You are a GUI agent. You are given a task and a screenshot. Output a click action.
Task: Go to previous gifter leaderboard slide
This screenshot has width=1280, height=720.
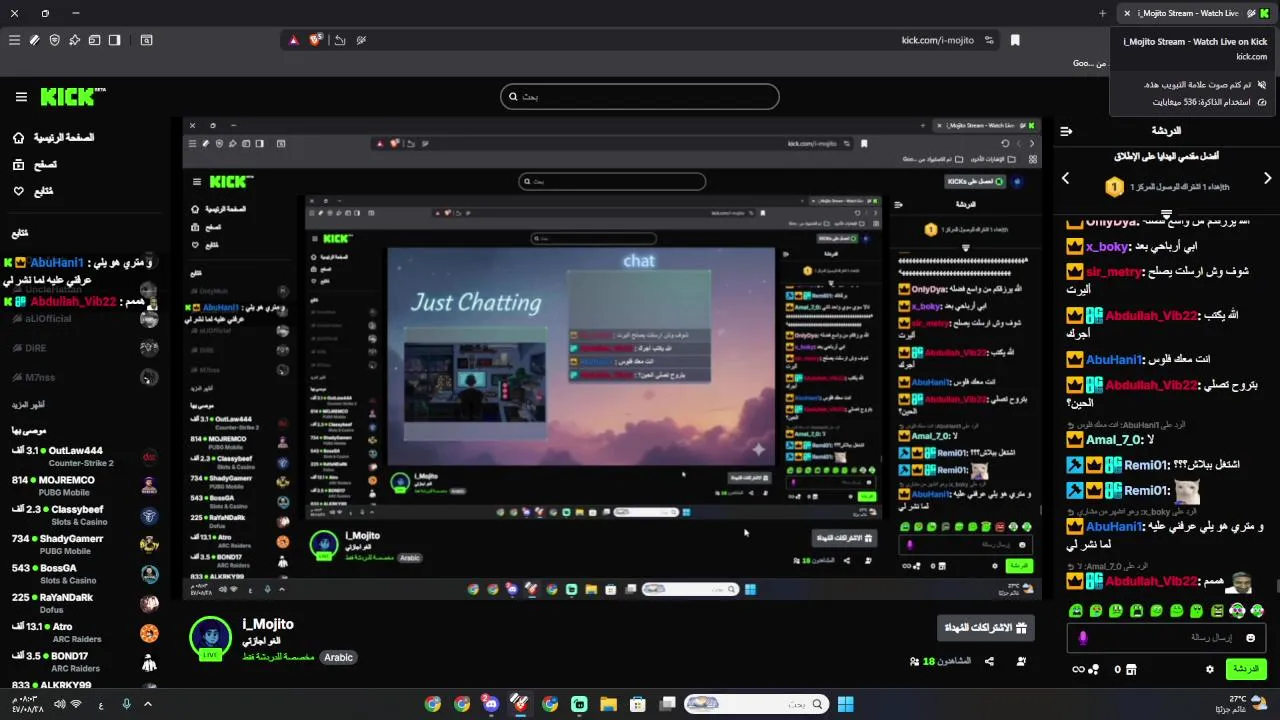[1065, 178]
